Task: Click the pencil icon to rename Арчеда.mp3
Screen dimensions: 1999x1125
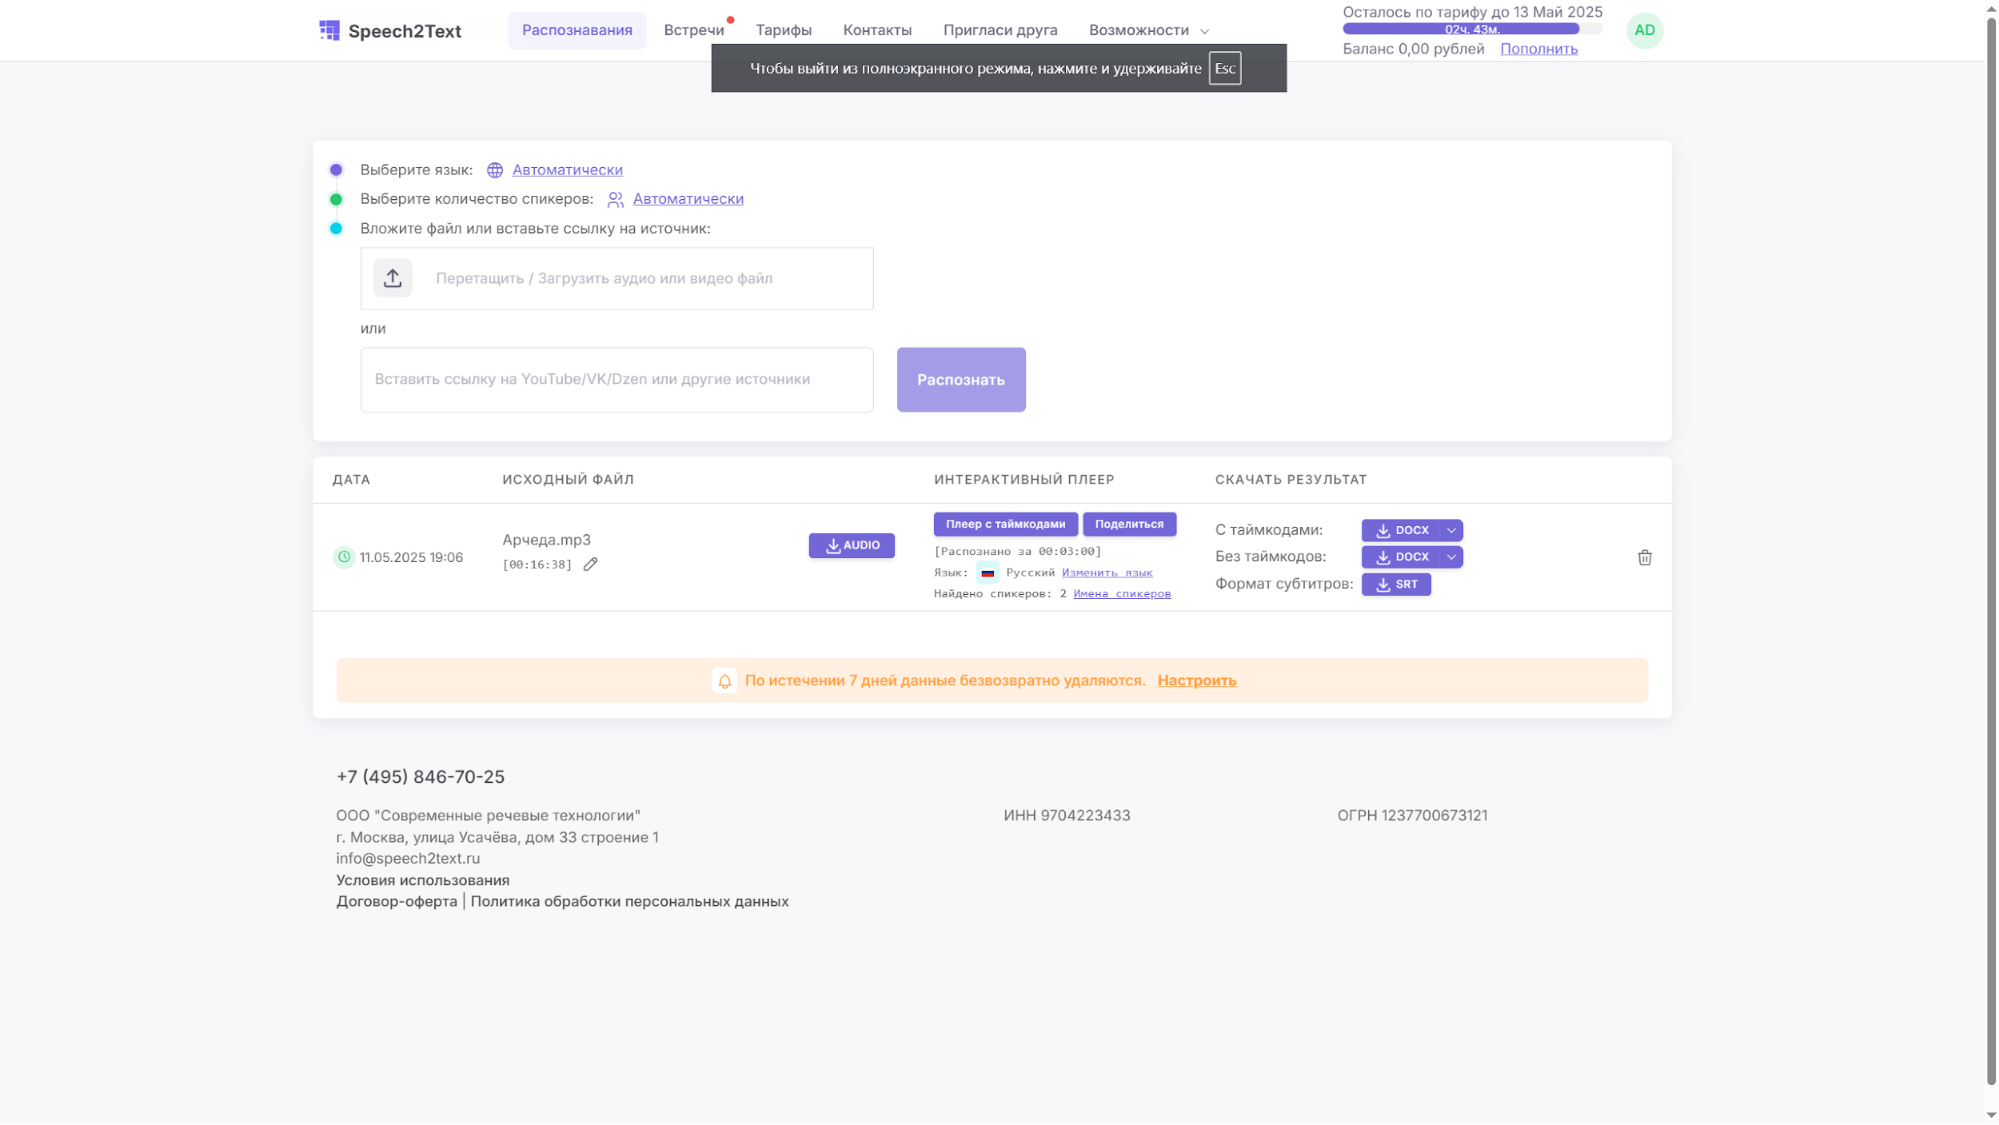Action: (591, 565)
